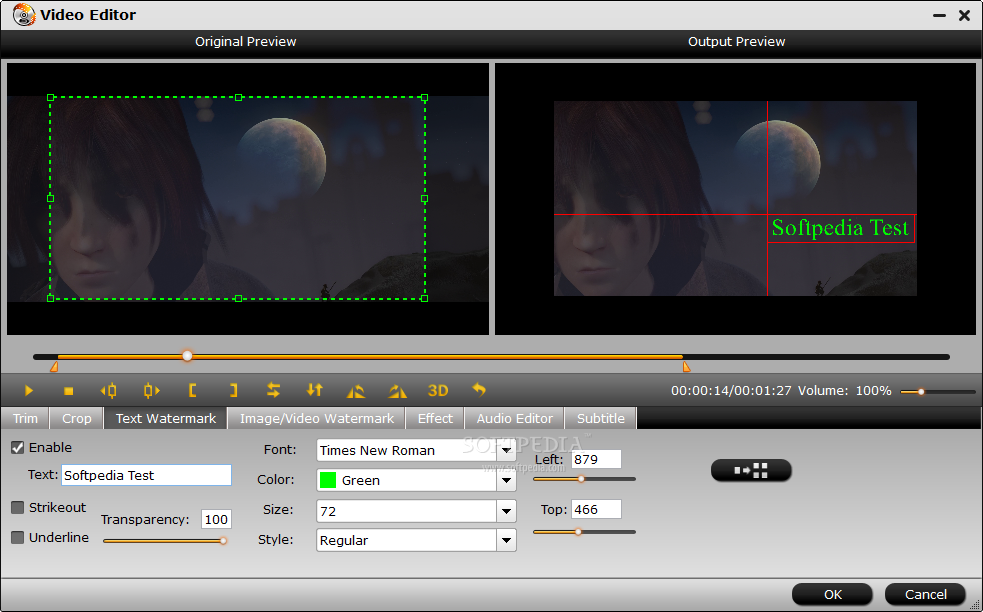The image size is (983, 612).
Task: Disable the Enable watermark checkbox
Action: point(18,447)
